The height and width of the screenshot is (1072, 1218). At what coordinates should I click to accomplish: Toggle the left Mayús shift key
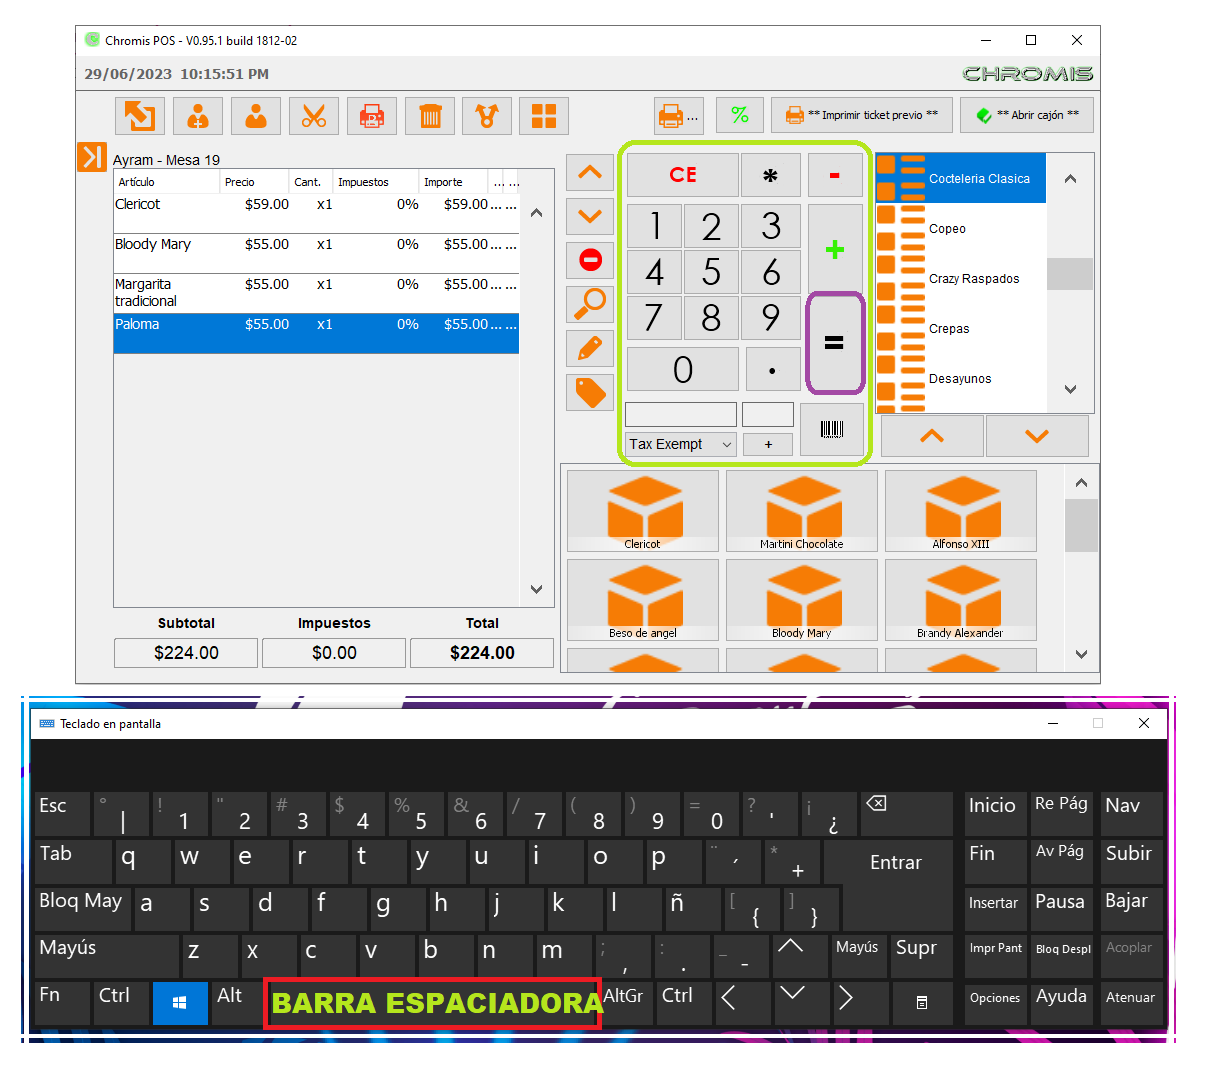106,956
